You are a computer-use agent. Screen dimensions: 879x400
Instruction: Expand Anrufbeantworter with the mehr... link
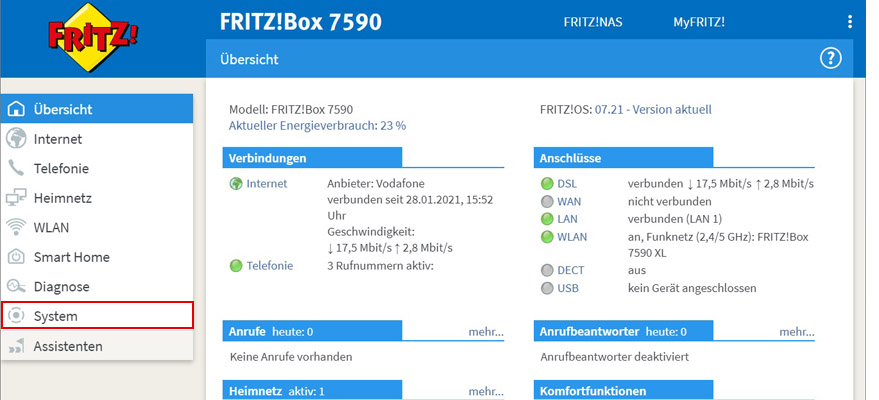[x=796, y=331]
